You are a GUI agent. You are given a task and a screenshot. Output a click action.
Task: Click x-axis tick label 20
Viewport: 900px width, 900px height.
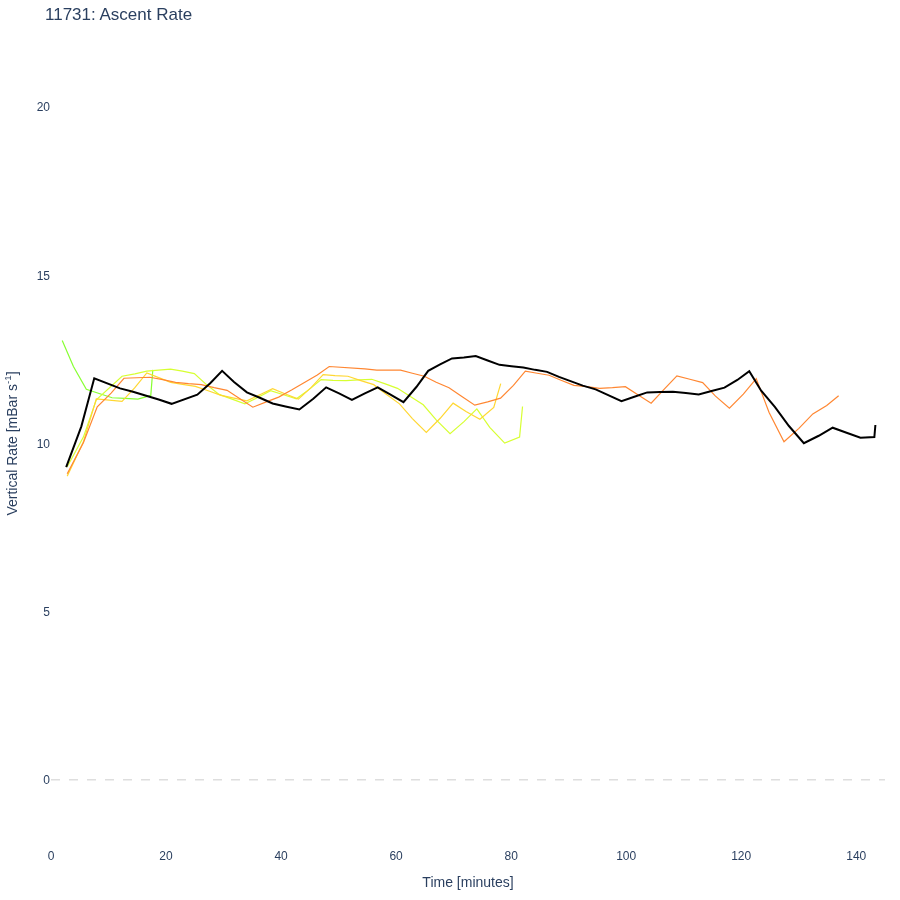point(166,856)
